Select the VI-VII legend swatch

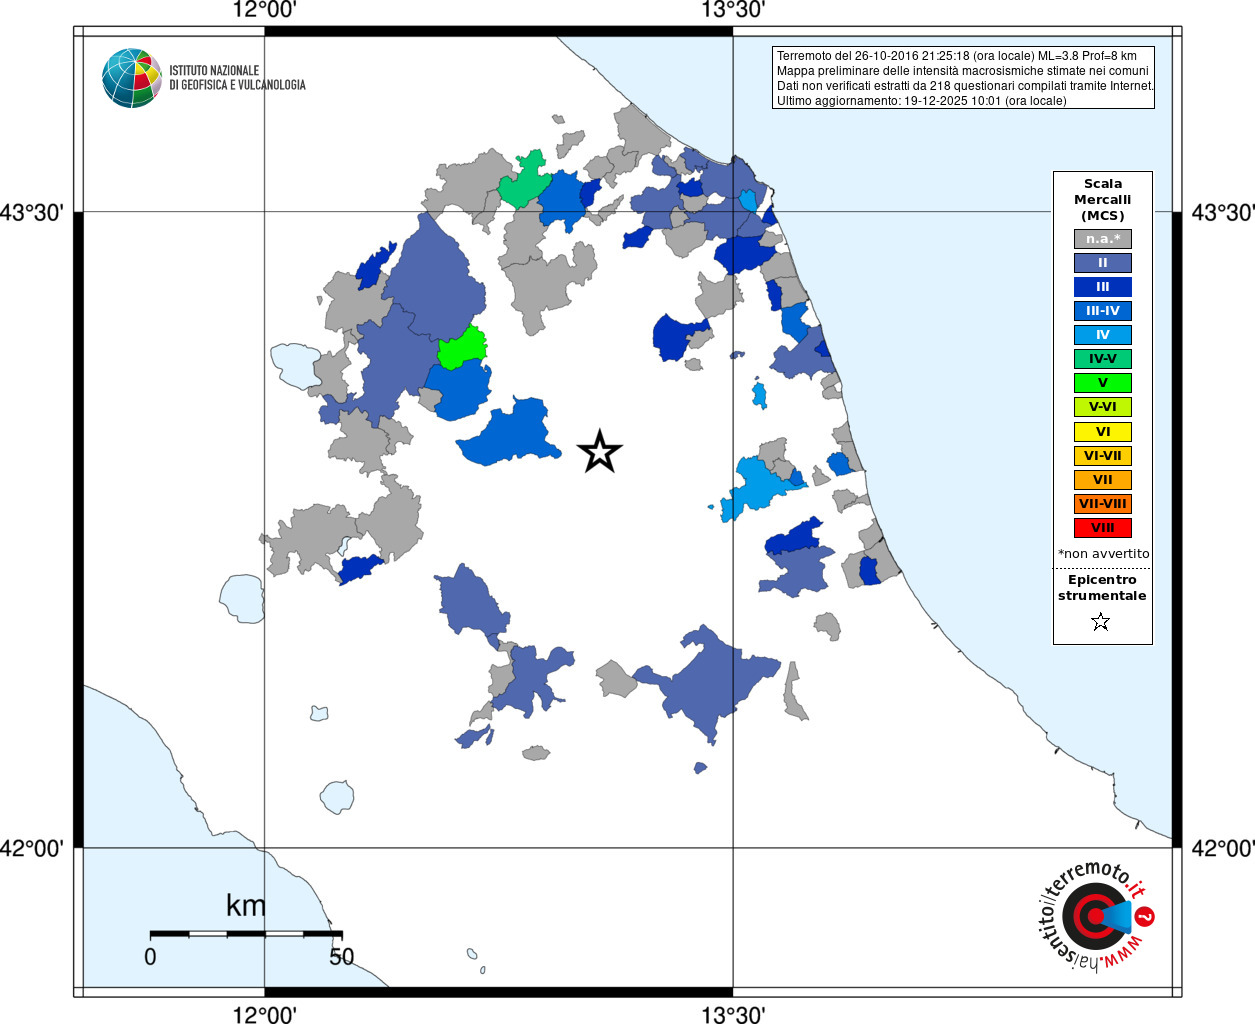(1103, 456)
